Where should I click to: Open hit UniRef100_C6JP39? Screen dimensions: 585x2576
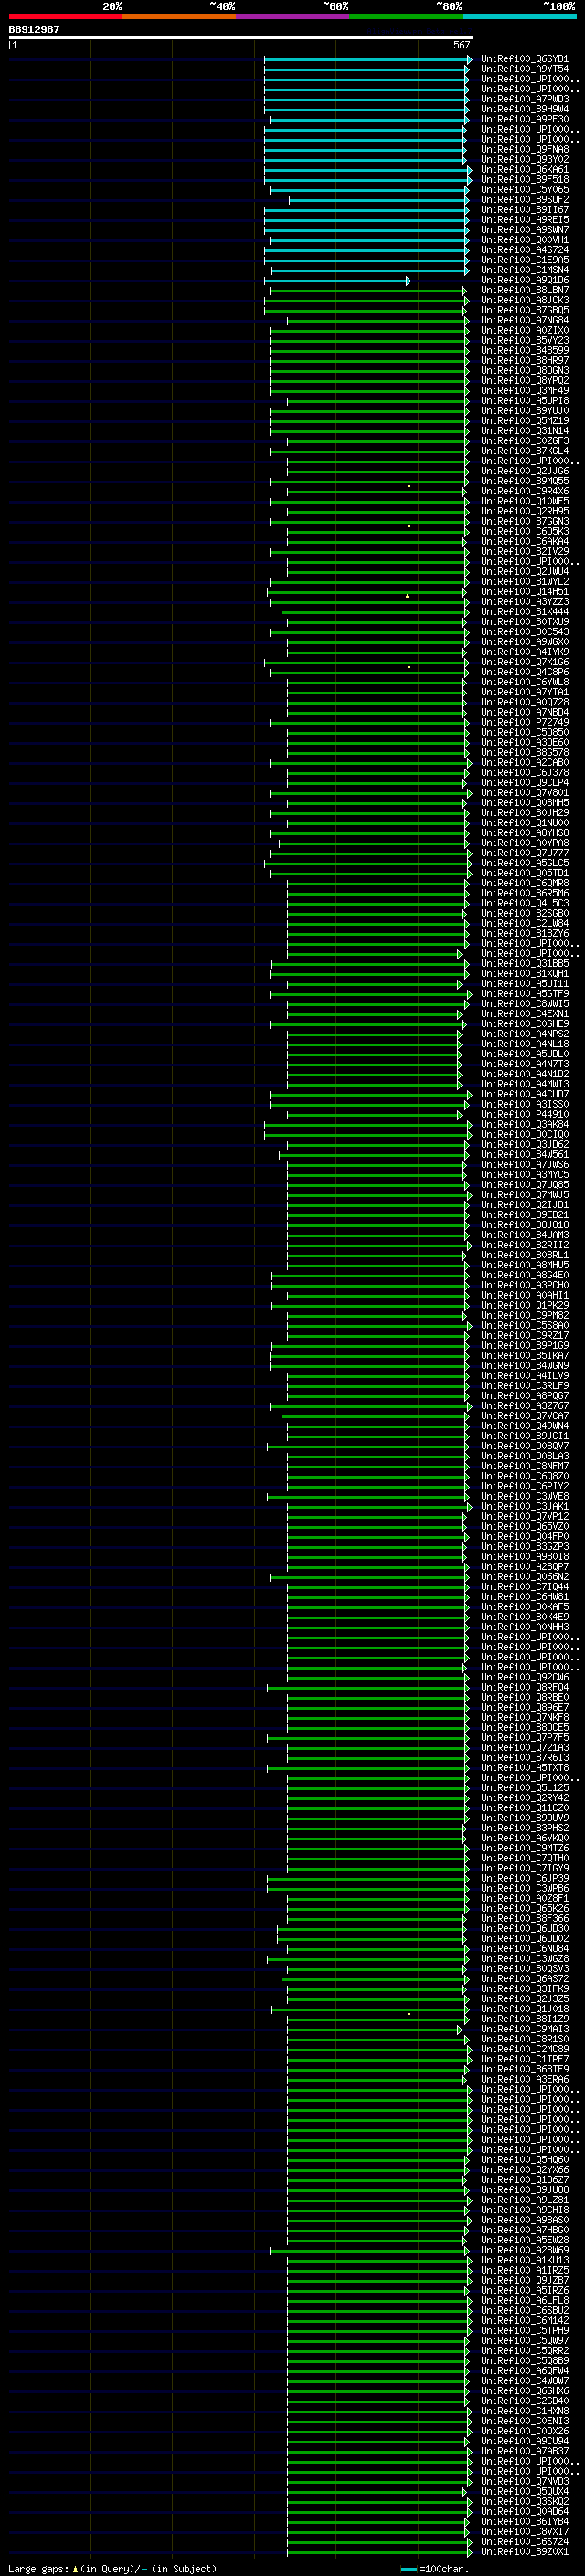(x=524, y=1878)
